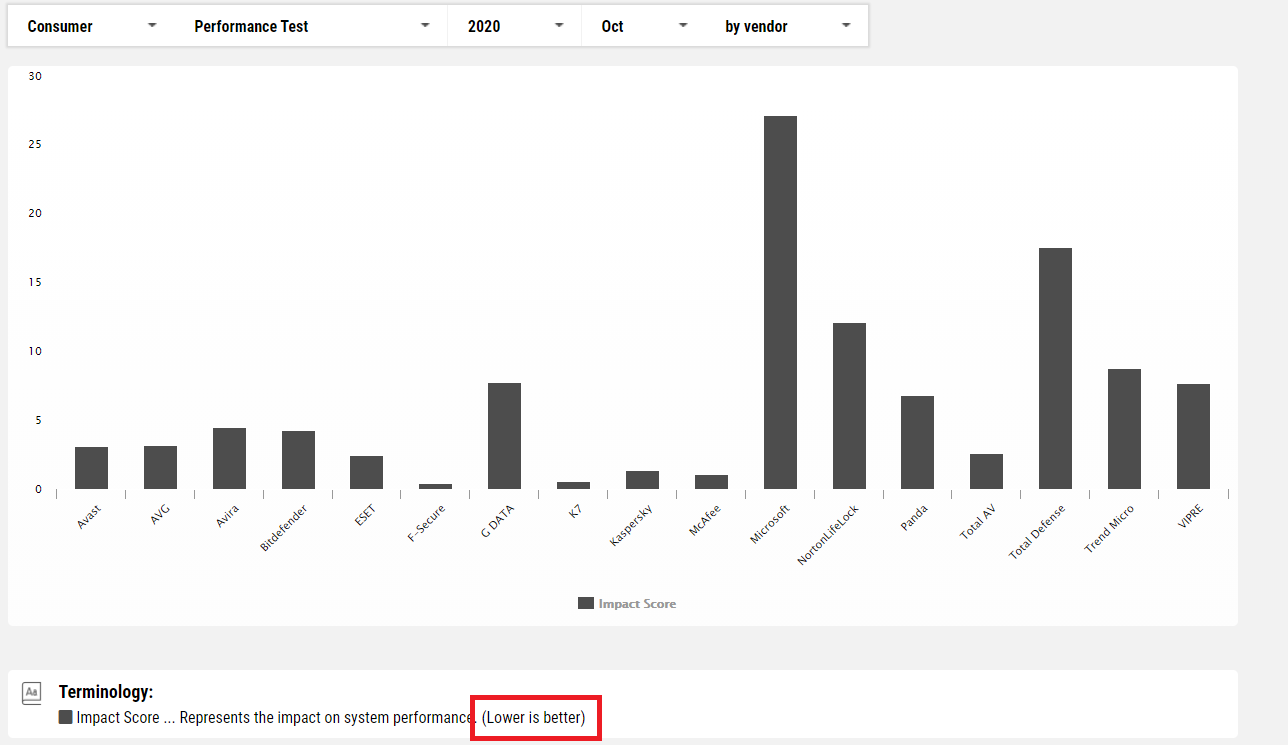The height and width of the screenshot is (745, 1288).
Task: Click the Panda axis label
Action: click(914, 517)
